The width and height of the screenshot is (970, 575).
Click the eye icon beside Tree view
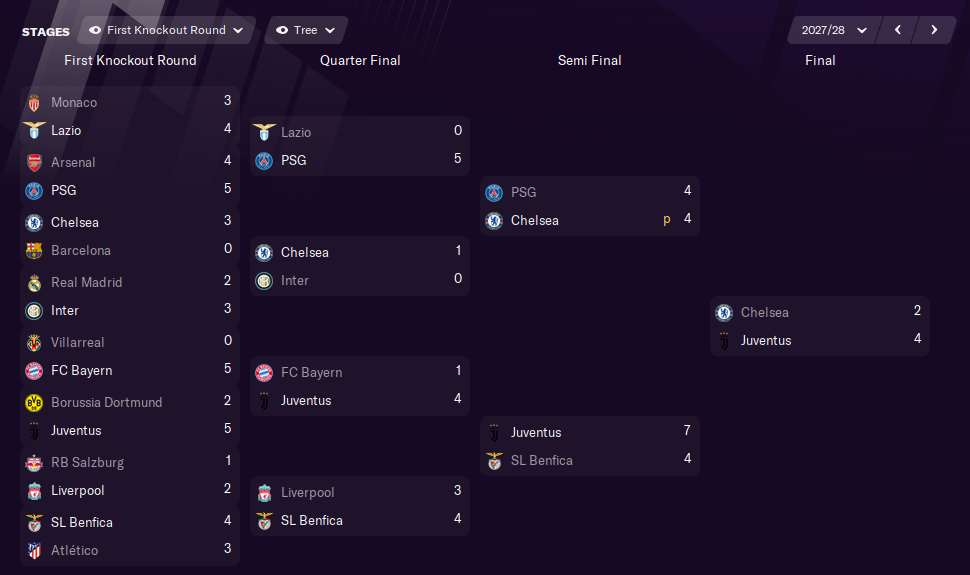point(282,30)
